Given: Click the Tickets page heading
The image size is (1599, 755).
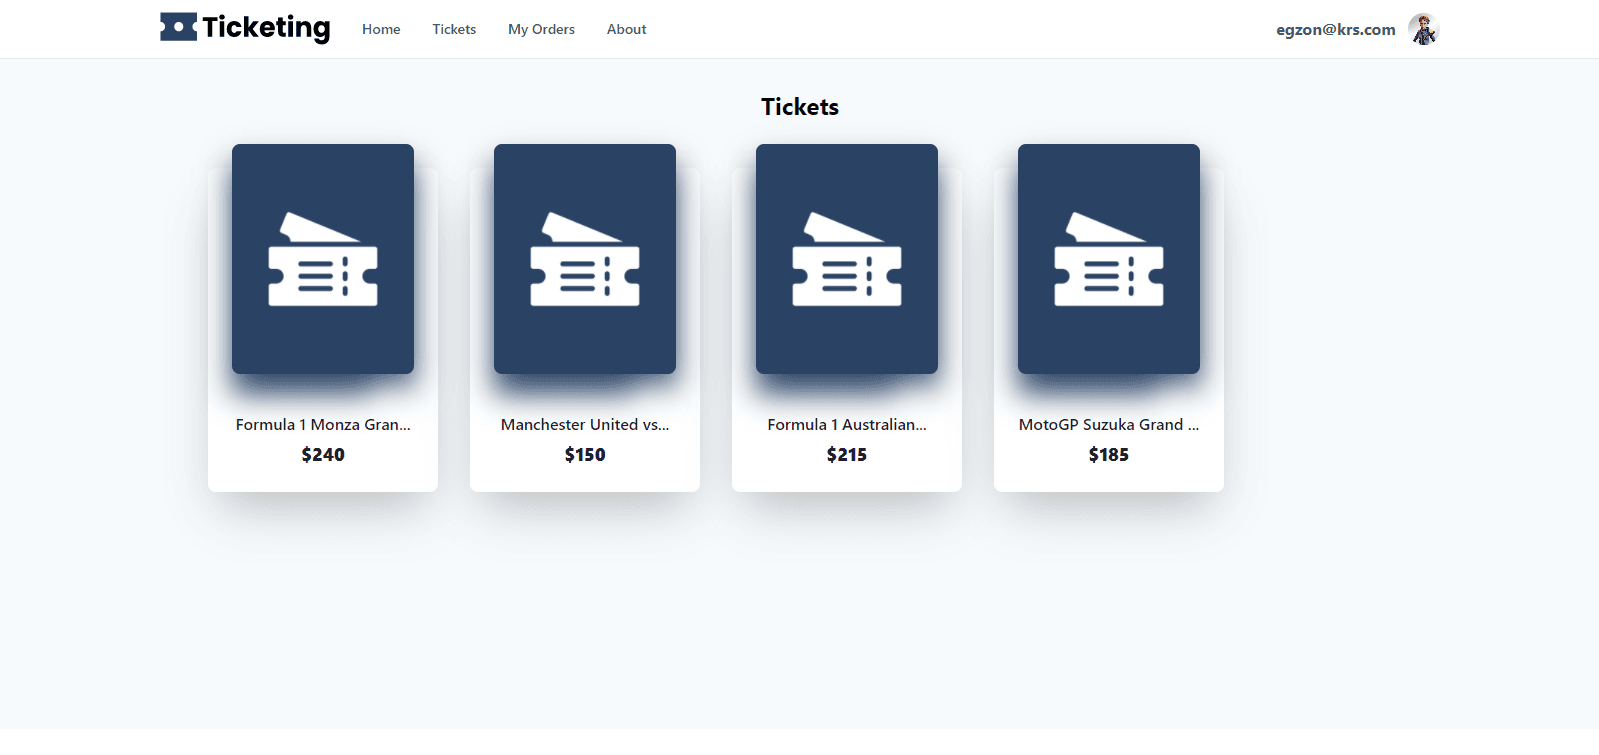Looking at the screenshot, I should pos(800,107).
